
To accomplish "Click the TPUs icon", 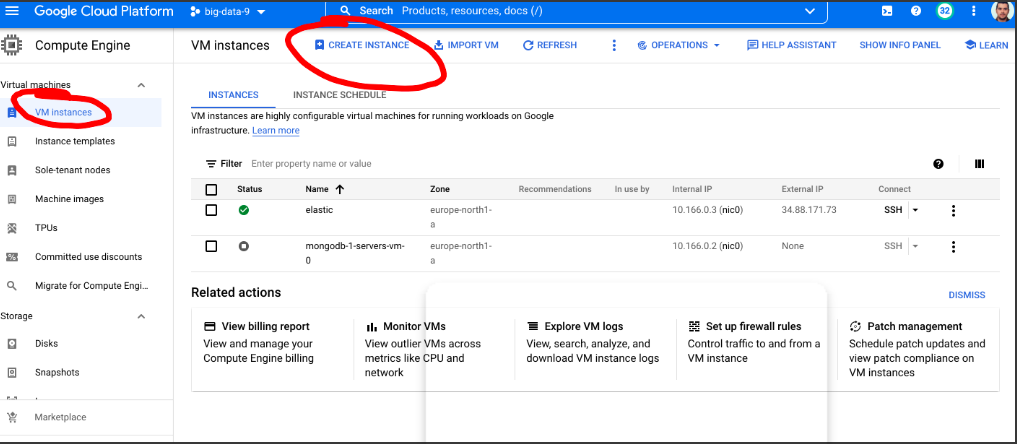I will 12,228.
